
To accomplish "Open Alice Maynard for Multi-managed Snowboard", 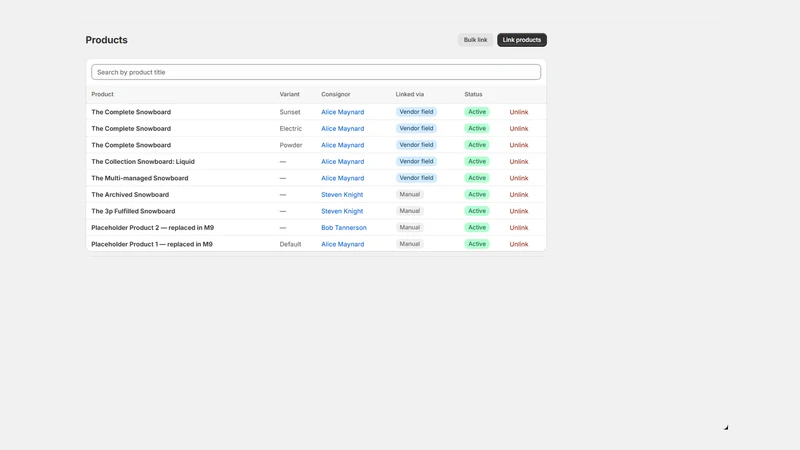I will 342,178.
